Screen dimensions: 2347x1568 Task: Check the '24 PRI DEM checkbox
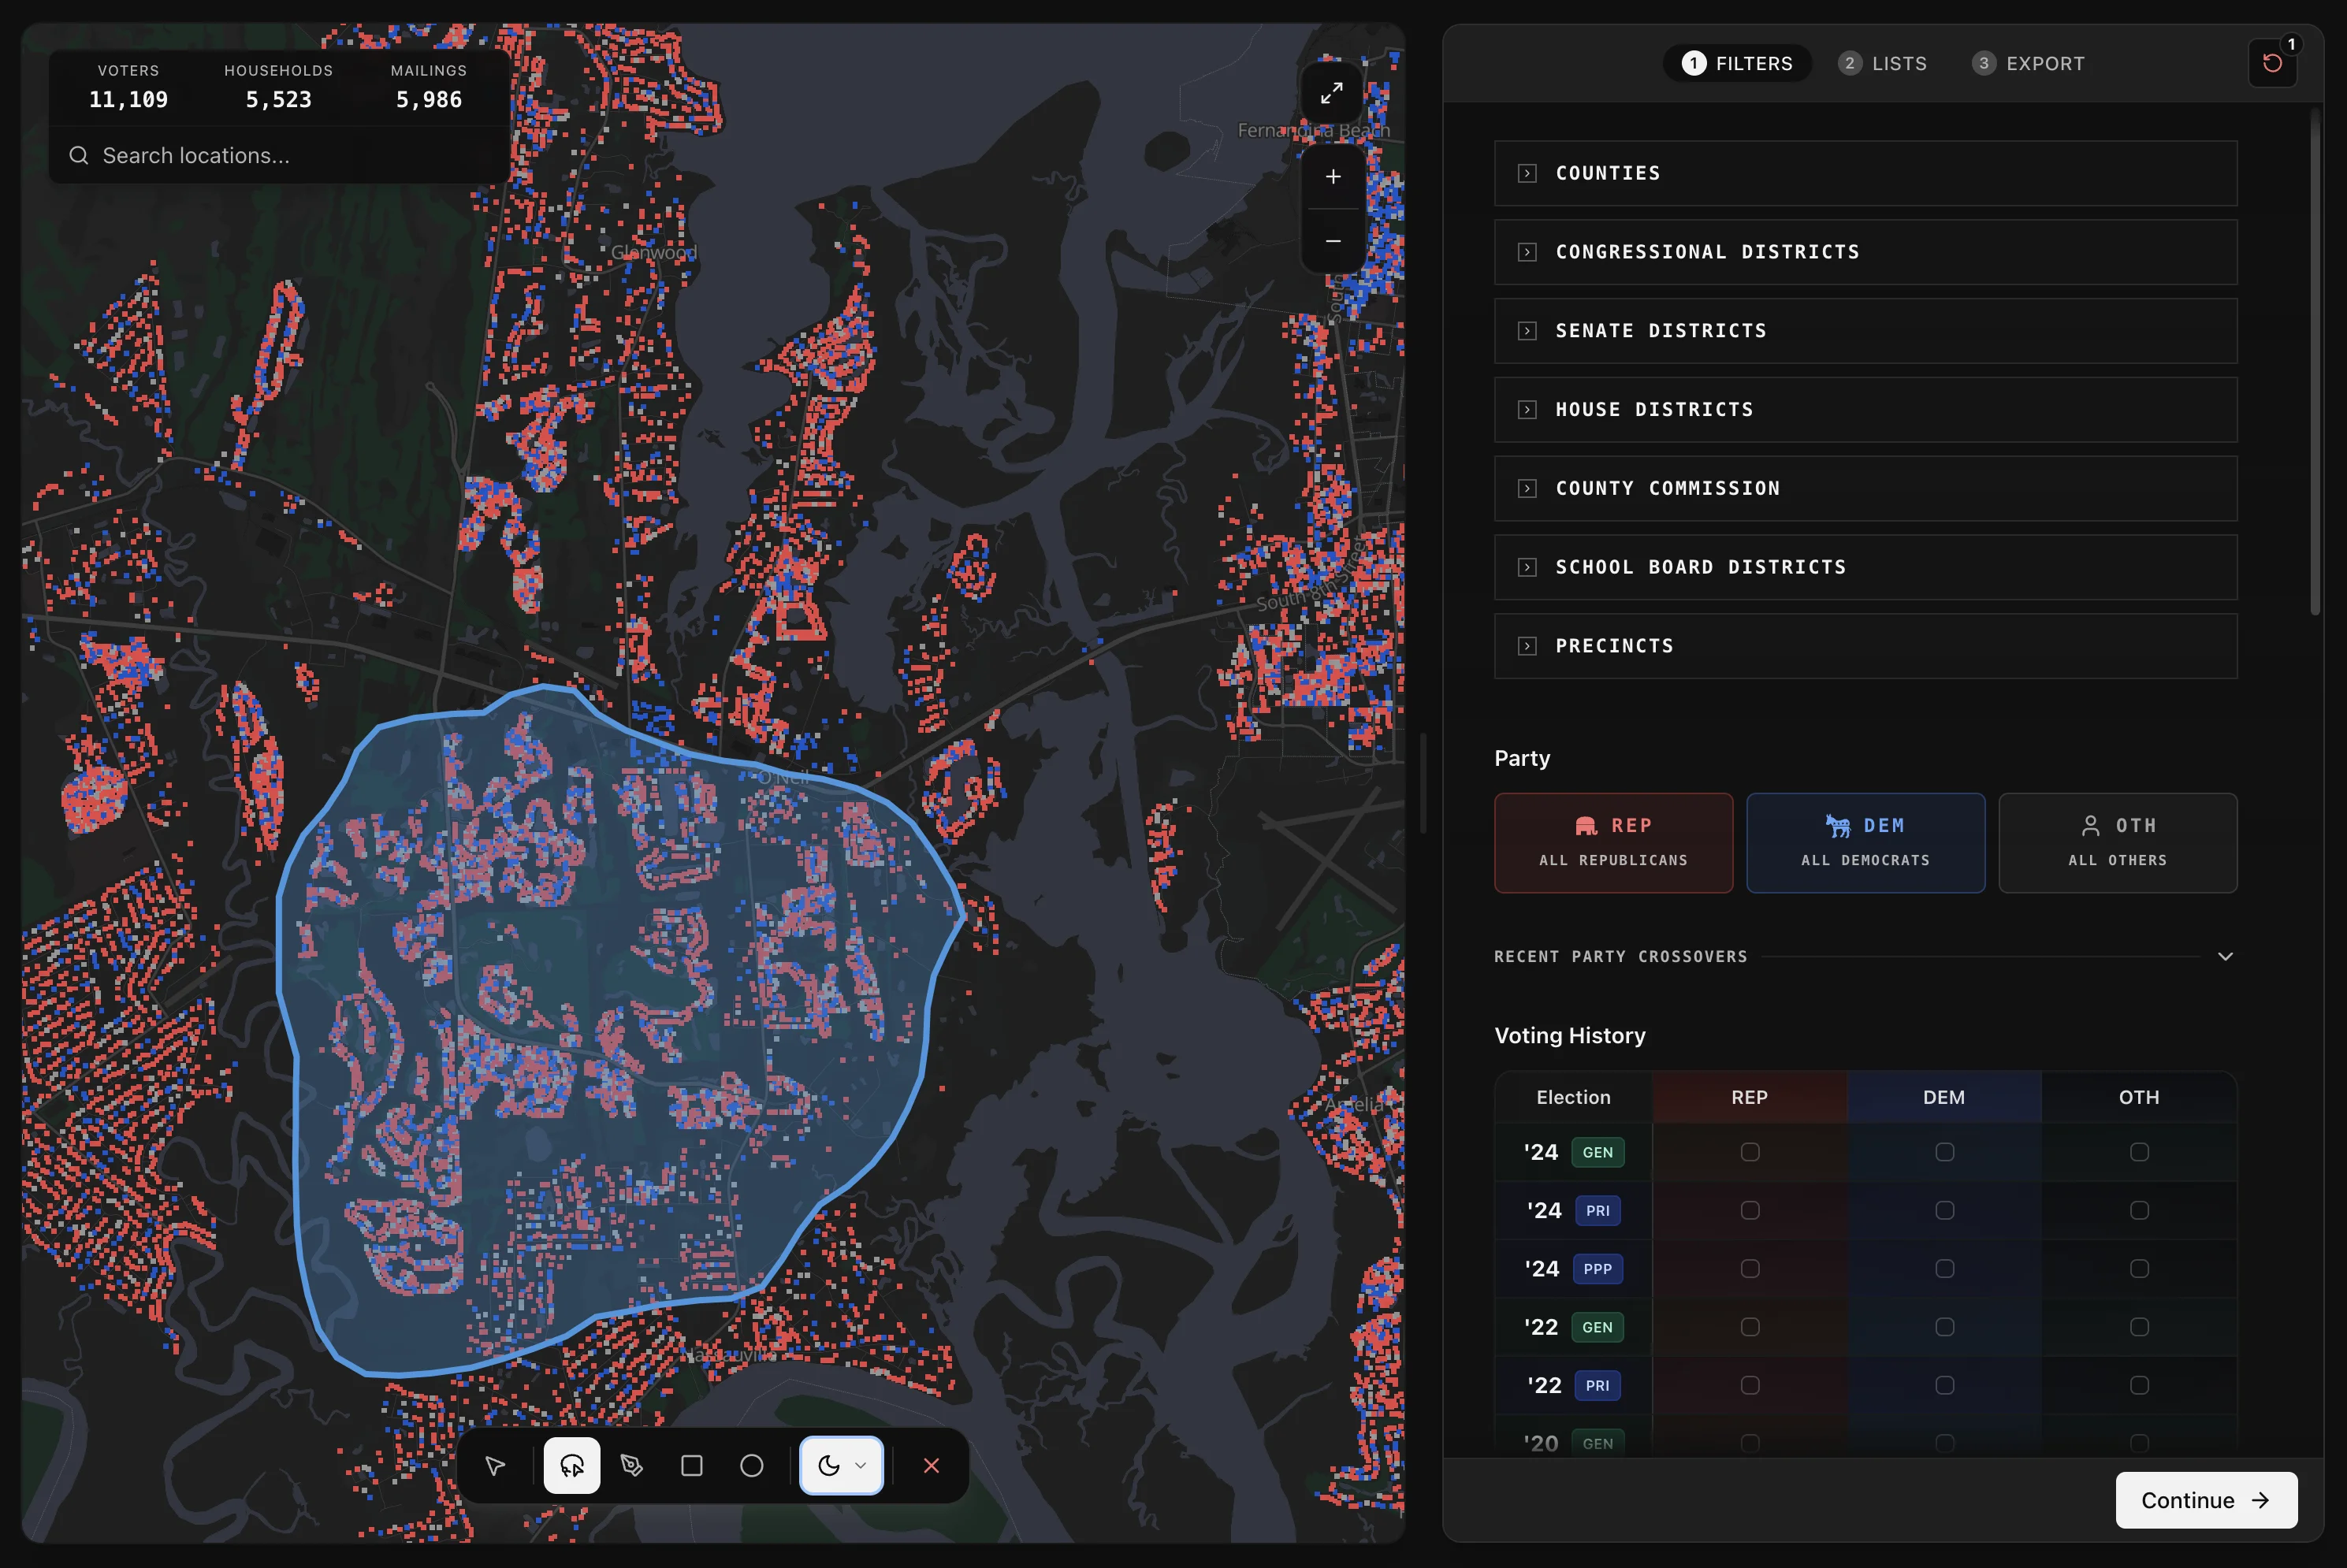pos(1944,1210)
